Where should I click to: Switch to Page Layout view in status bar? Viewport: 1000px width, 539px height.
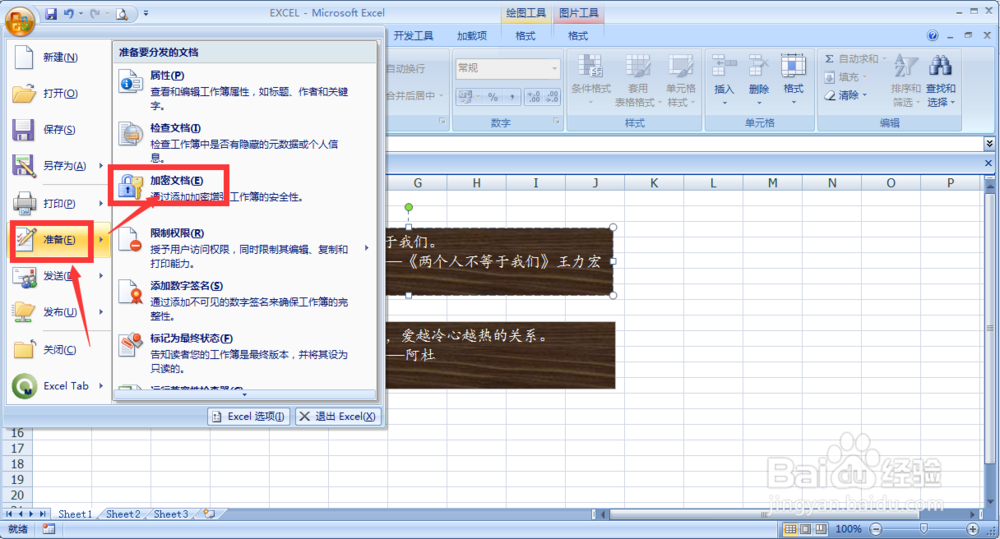(x=805, y=529)
